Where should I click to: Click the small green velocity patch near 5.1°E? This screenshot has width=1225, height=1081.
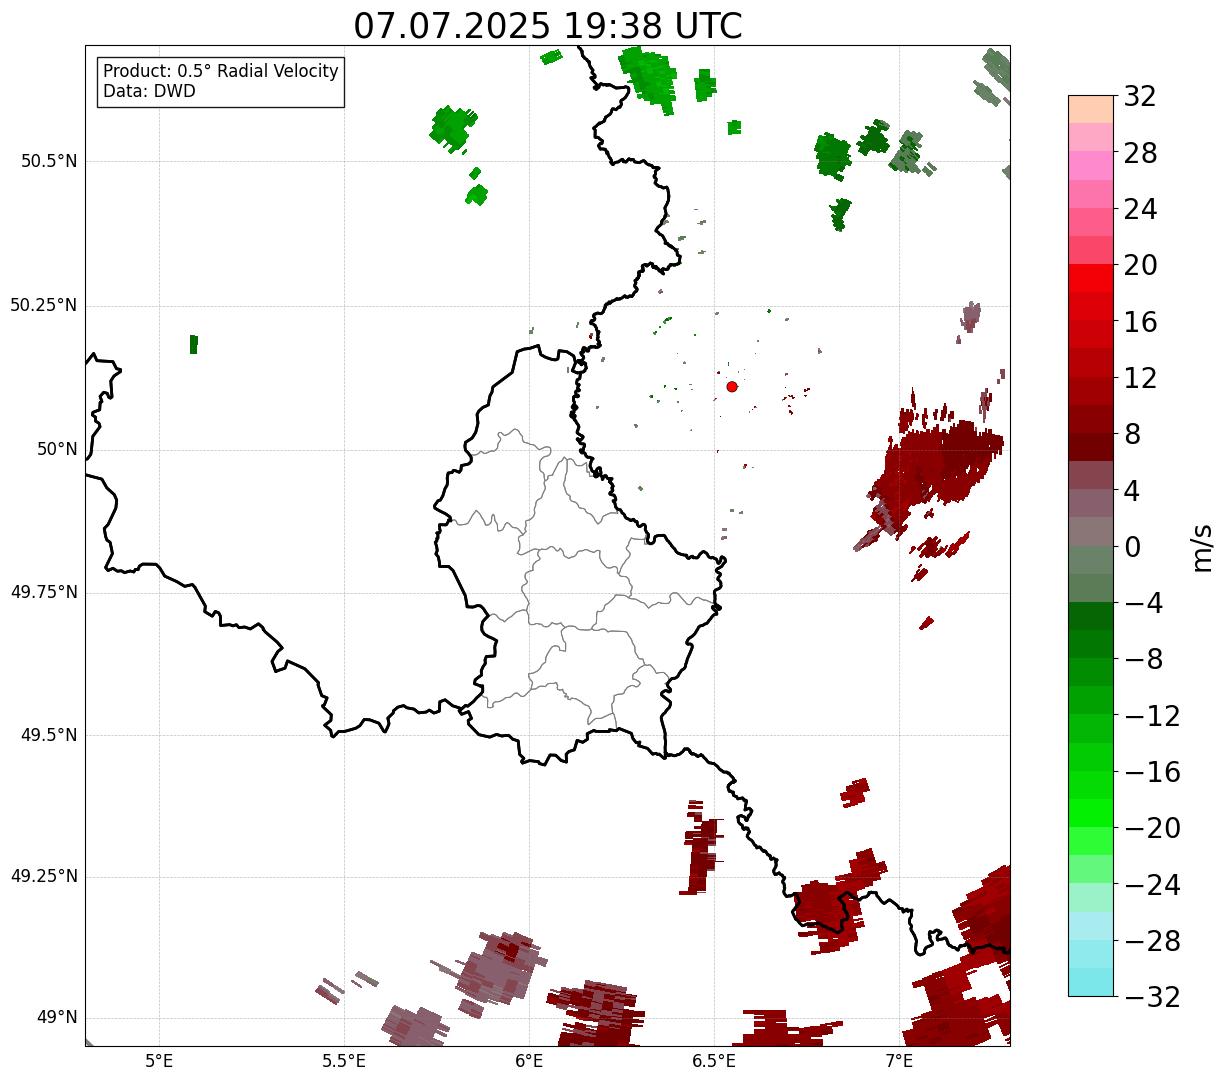(193, 344)
